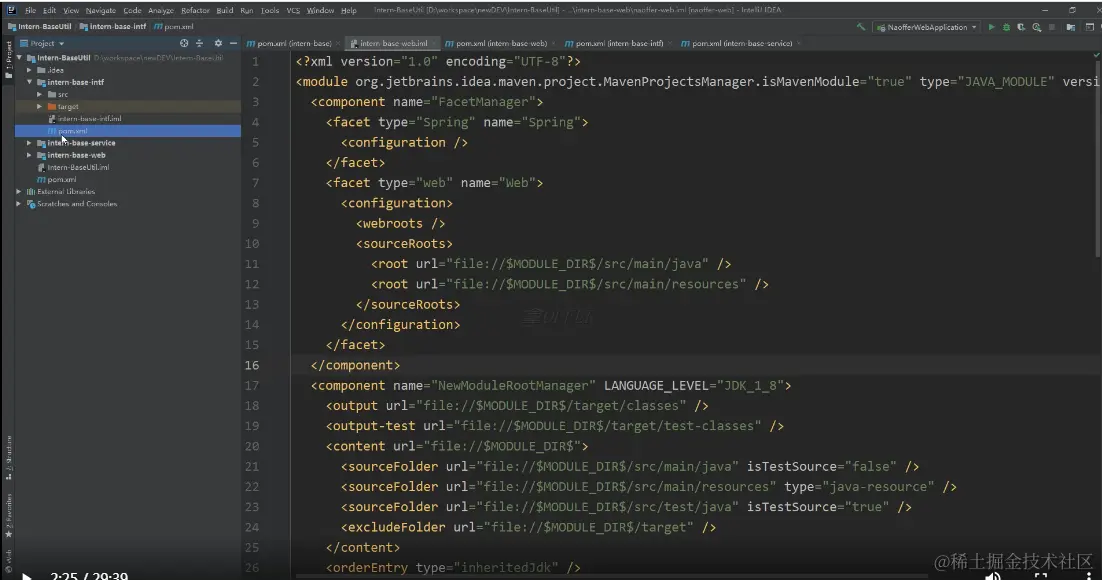1102x580 pixels.
Task: Open the Favorites side tool window
Action: [8, 515]
